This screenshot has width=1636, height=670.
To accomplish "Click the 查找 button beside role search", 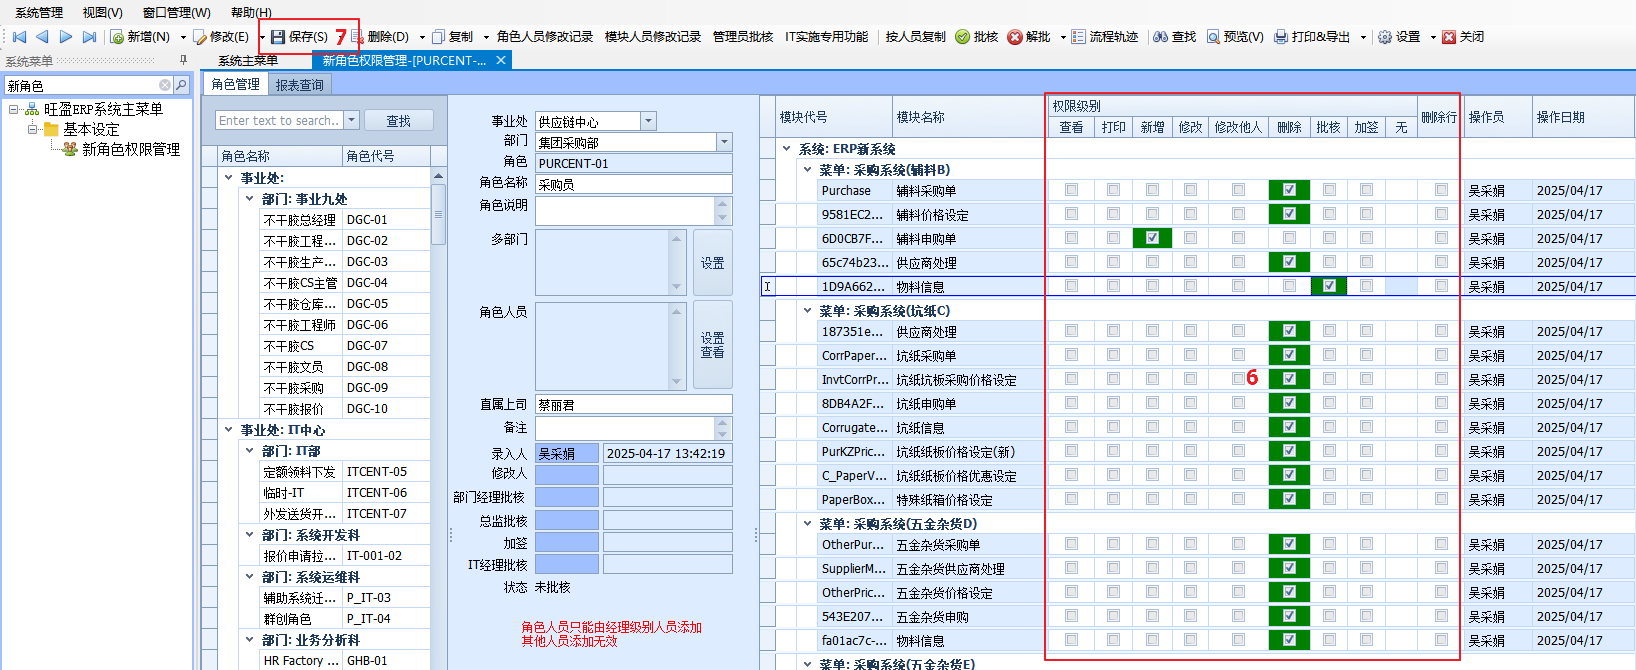I will [x=398, y=121].
